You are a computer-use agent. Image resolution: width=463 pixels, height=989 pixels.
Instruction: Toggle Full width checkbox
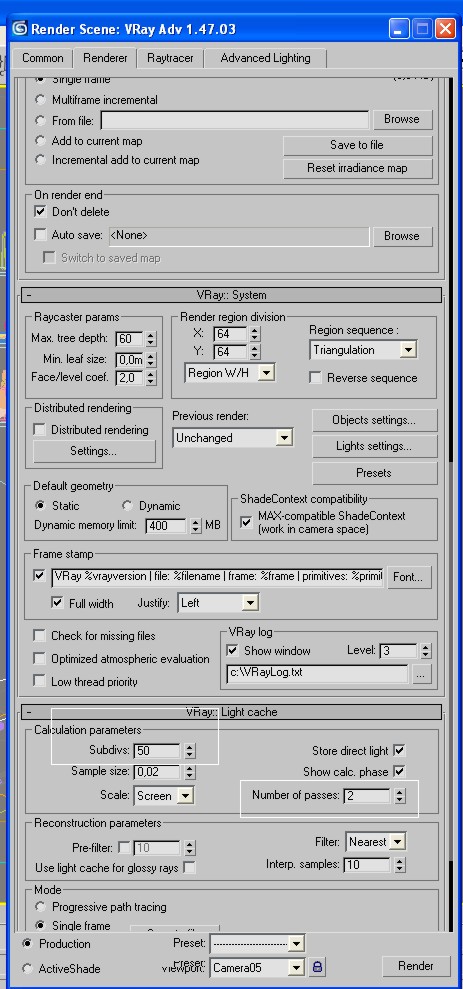[x=57, y=603]
